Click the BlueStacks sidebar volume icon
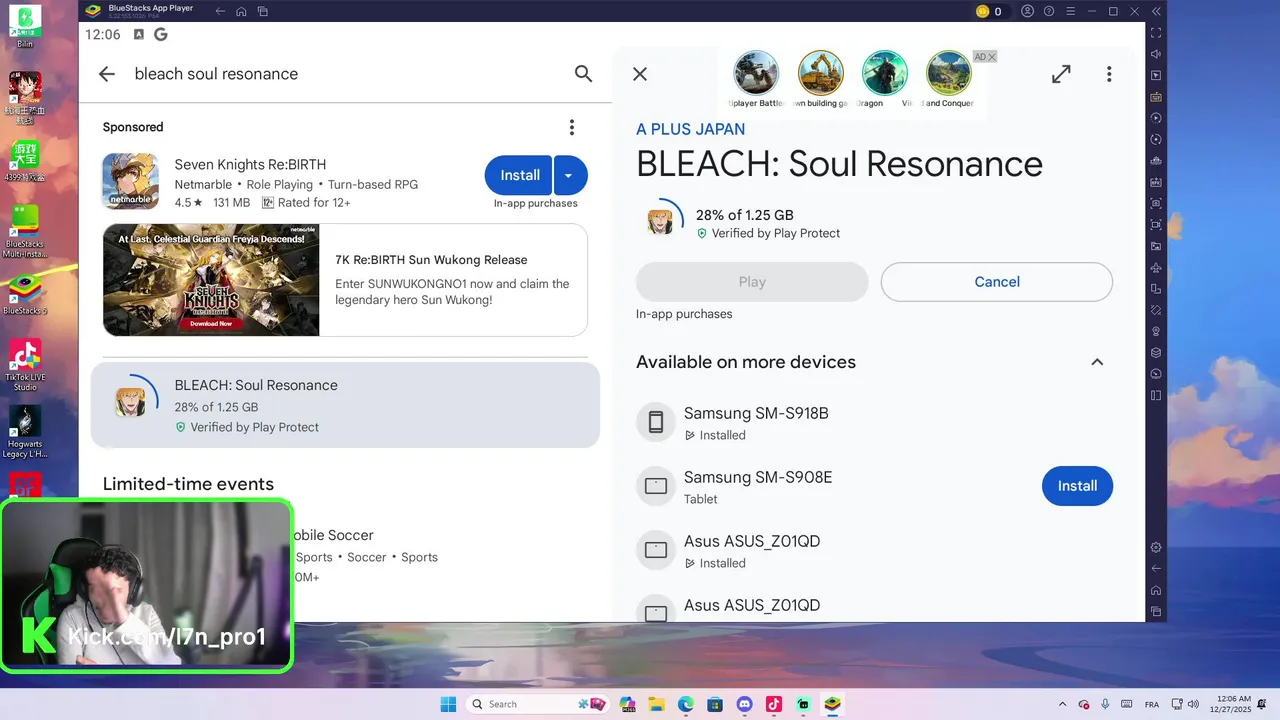 [1156, 54]
